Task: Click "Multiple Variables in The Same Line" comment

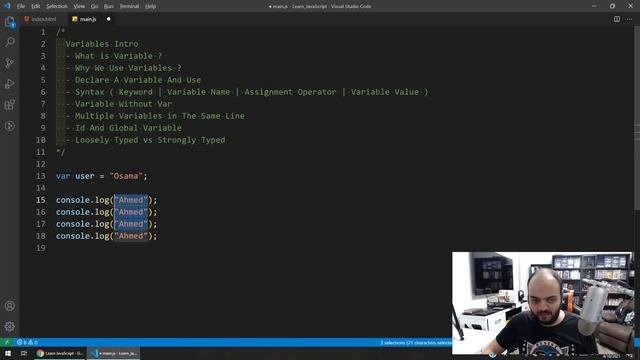Action: 160,116
